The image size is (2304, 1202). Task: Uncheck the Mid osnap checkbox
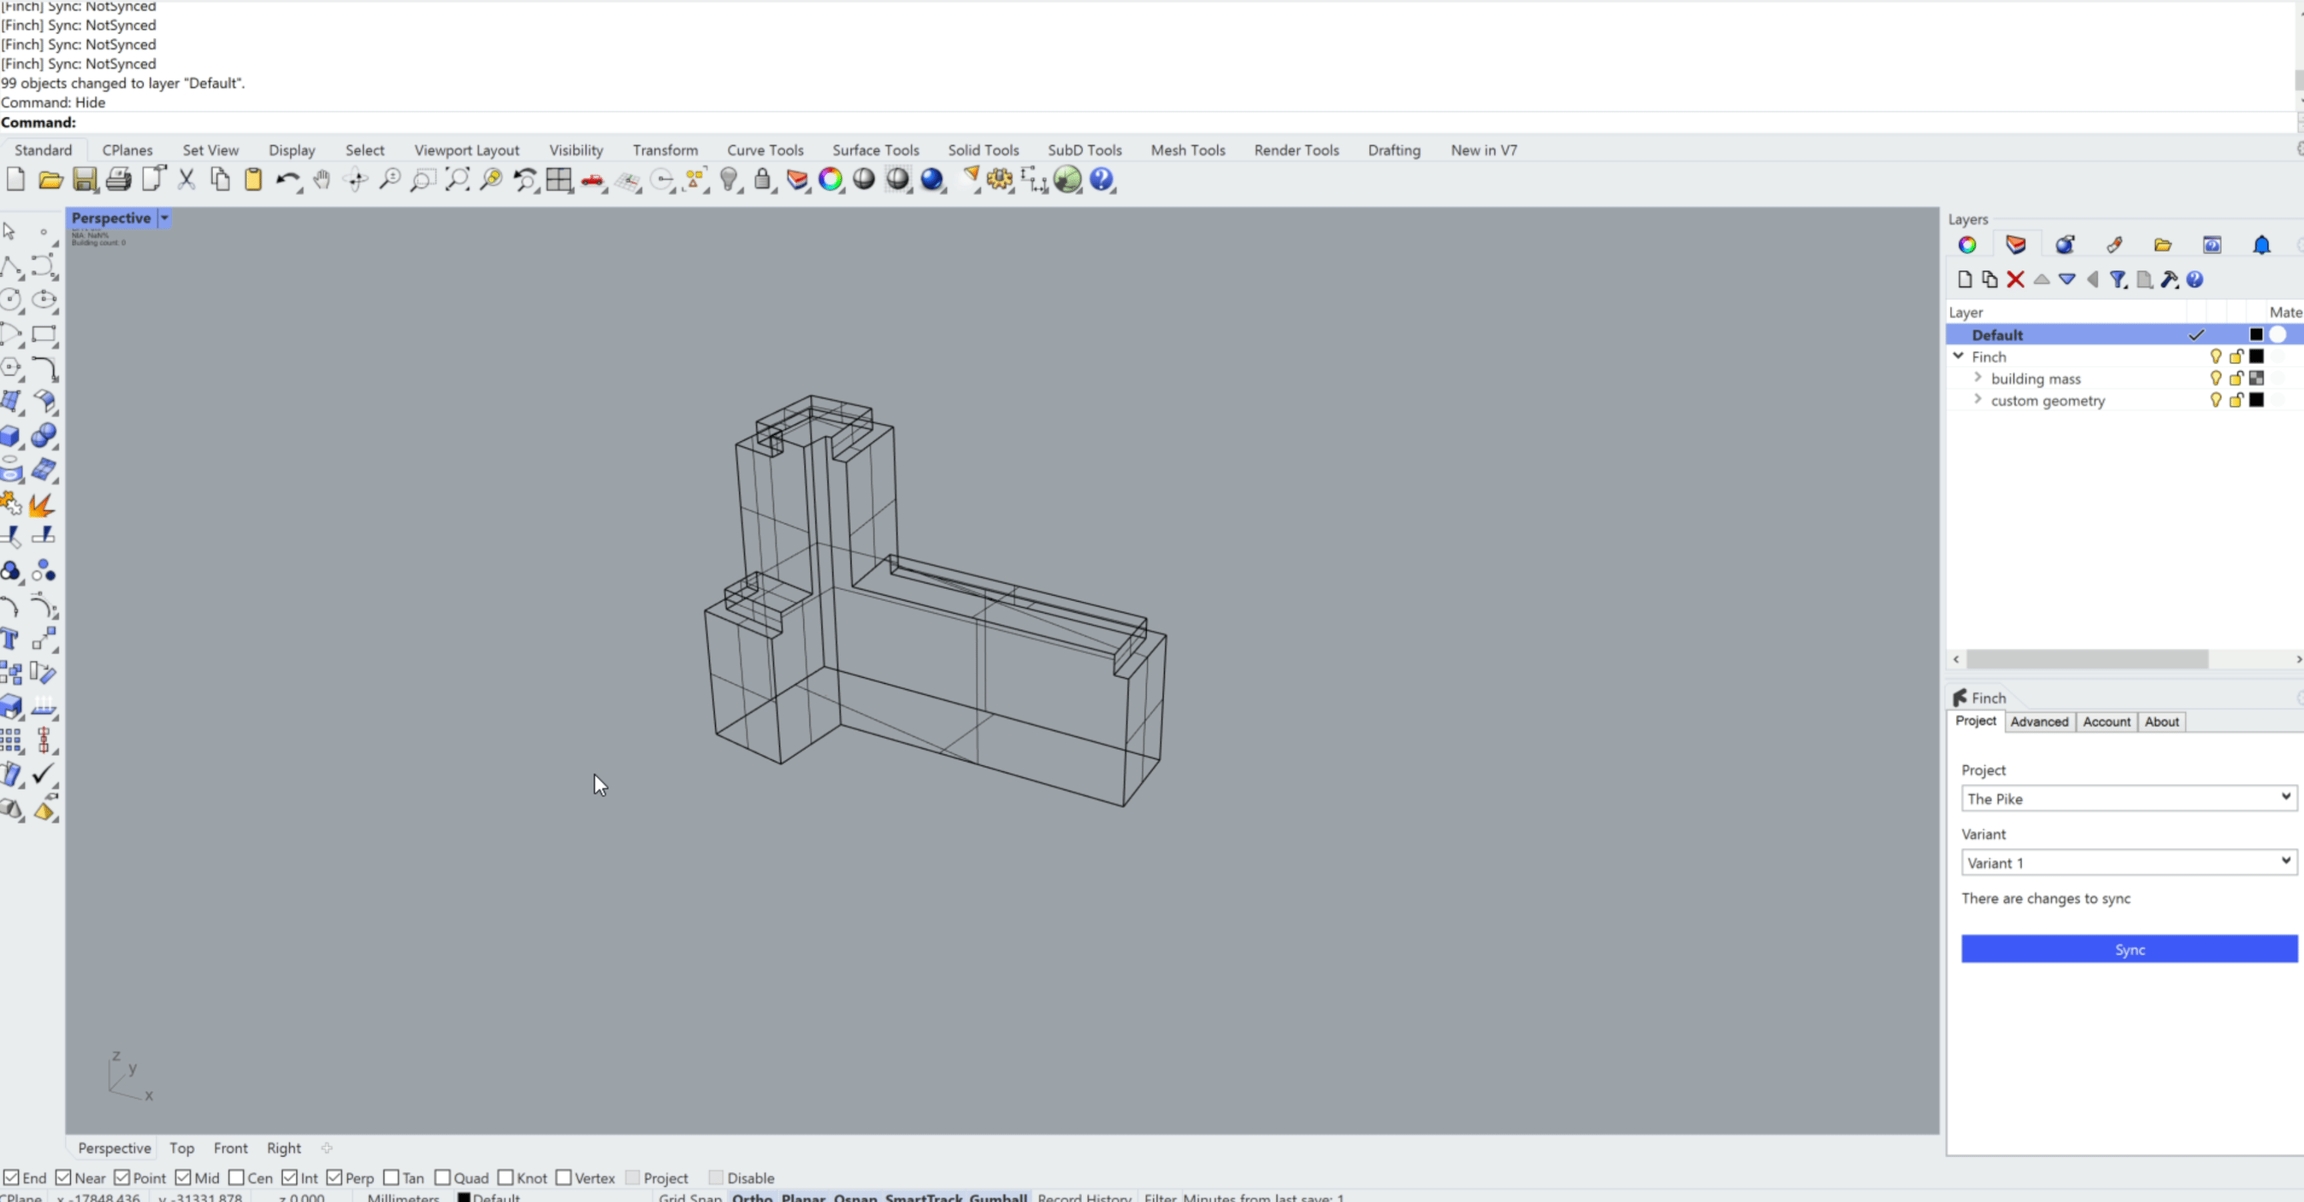183,1178
